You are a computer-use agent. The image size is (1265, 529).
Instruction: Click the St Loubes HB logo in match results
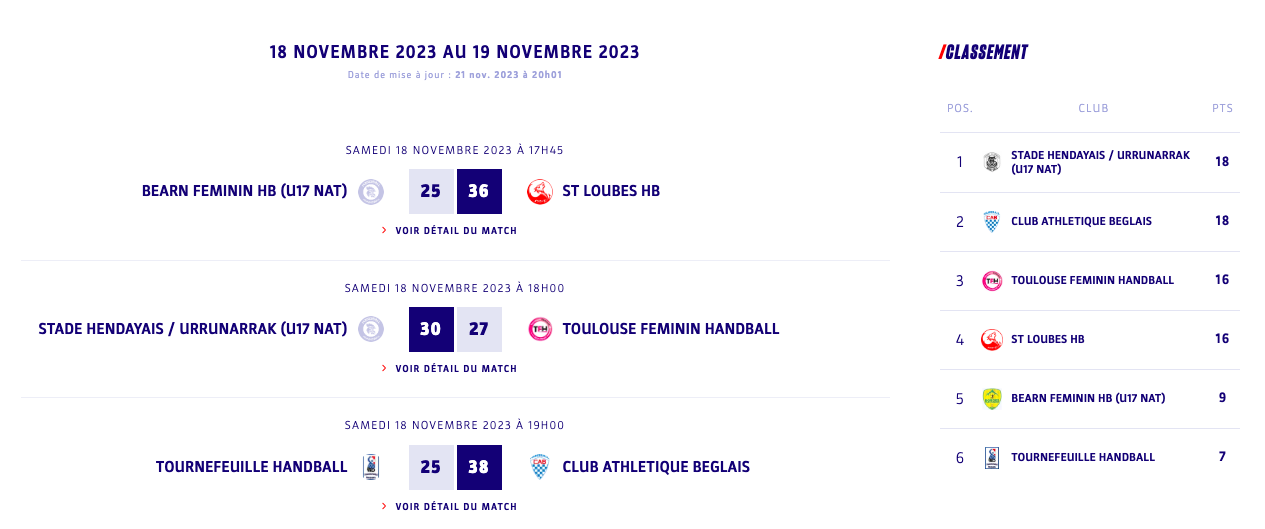(540, 191)
